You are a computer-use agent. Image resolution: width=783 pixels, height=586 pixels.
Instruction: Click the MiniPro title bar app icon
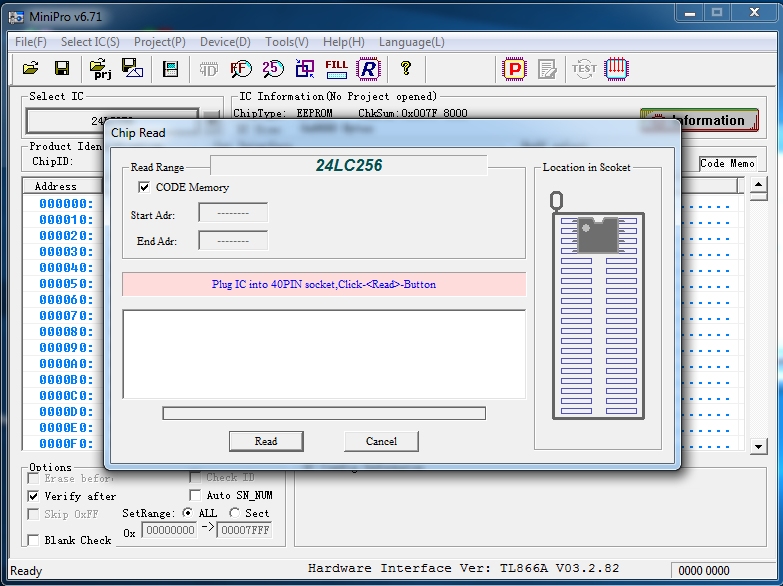(x=15, y=16)
